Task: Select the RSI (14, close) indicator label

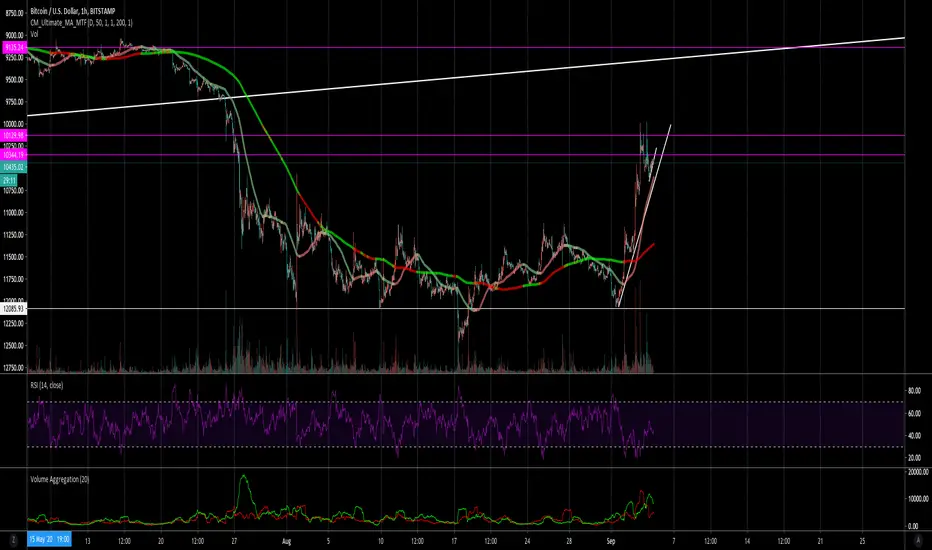Action: pyautogui.click(x=46, y=385)
